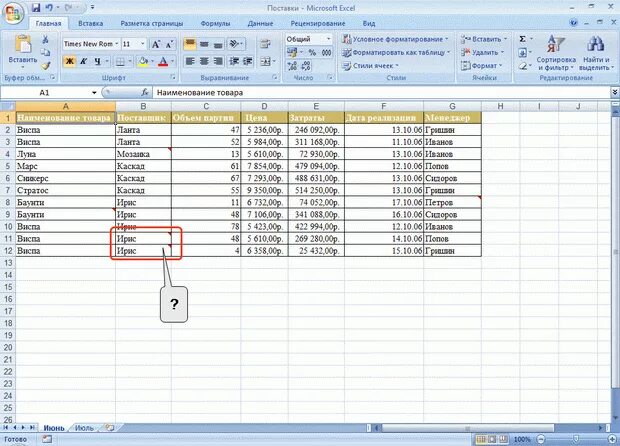This screenshot has height=446, width=620.
Task: Center text horizontally
Action: 204,61
